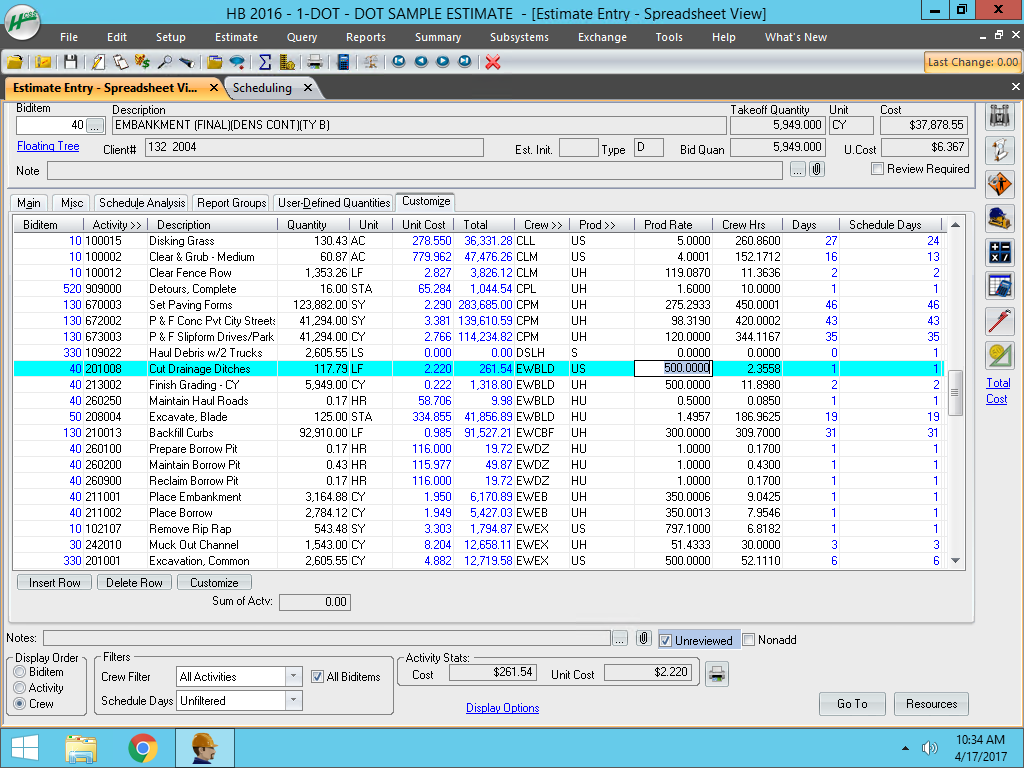Screen dimensions: 1024x768
Task: Uncheck the Unreviewed checkbox
Action: pos(665,641)
